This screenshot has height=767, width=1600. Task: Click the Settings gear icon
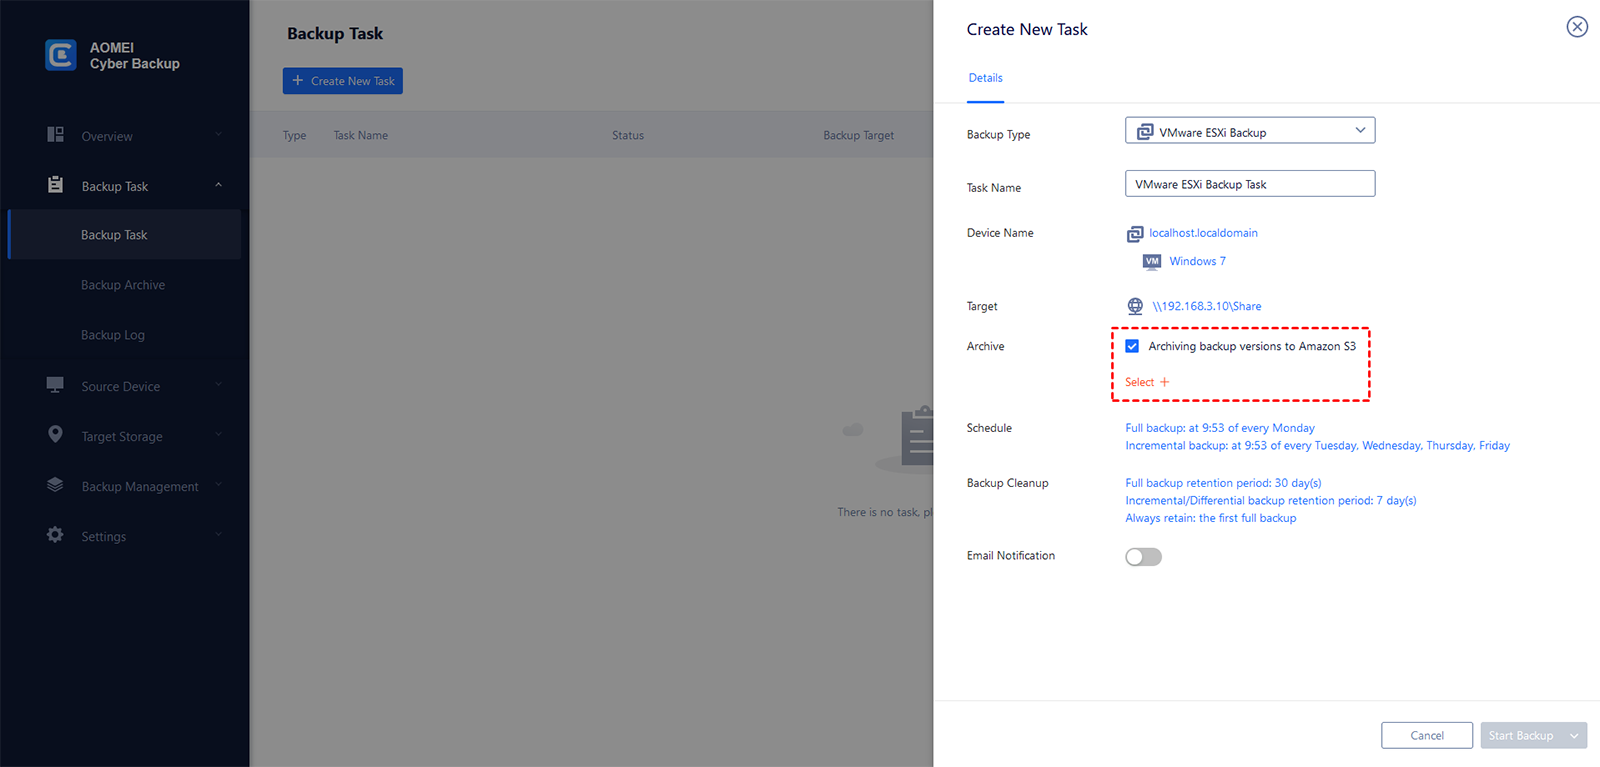tap(55, 535)
